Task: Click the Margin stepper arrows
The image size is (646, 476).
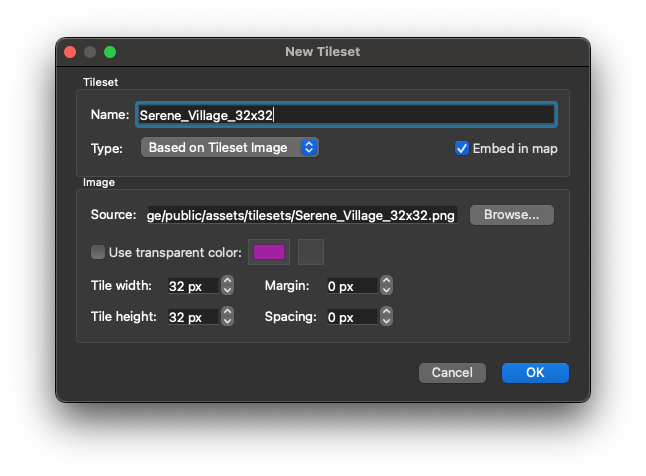Action: pyautogui.click(x=387, y=286)
